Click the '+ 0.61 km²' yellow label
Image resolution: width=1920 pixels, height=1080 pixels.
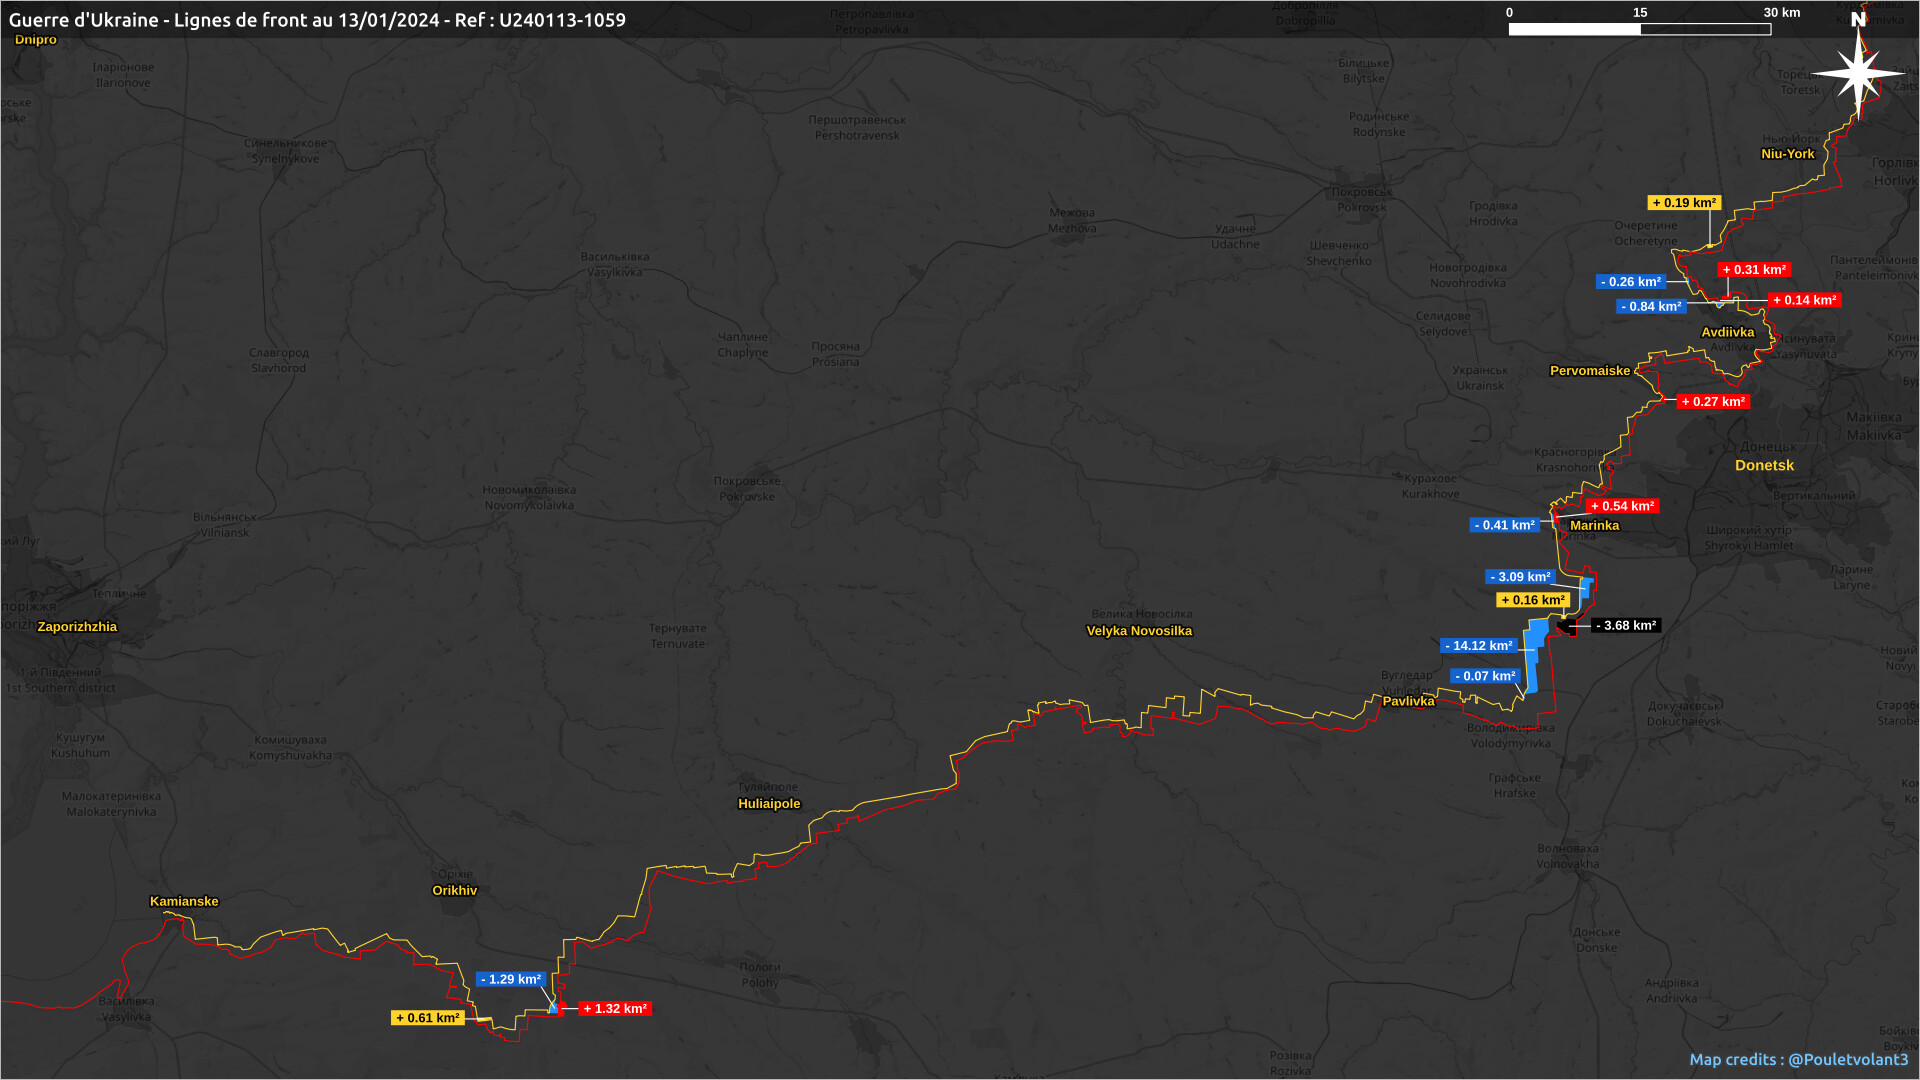click(428, 1018)
